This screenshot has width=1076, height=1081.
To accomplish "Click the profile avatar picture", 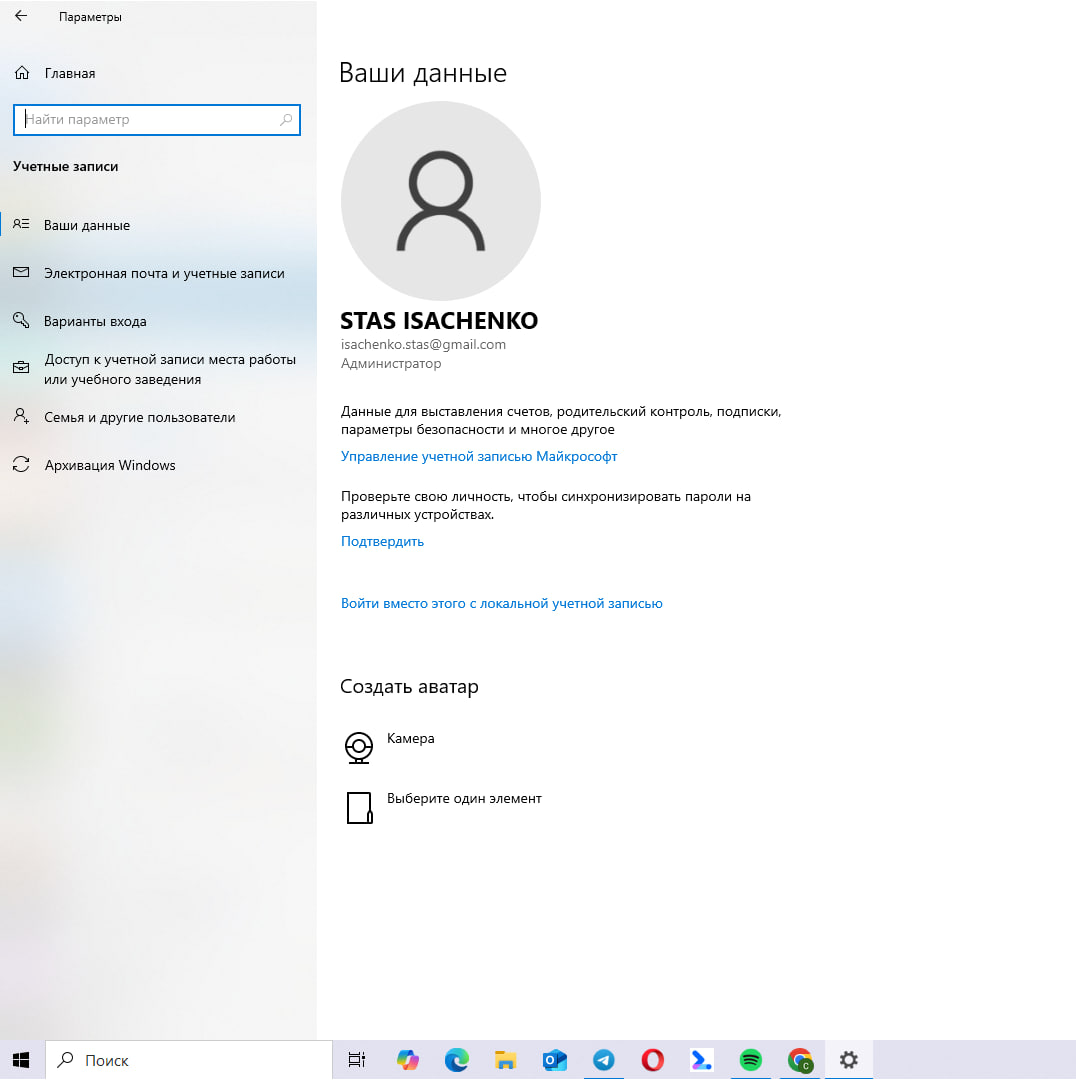I will tap(440, 201).
